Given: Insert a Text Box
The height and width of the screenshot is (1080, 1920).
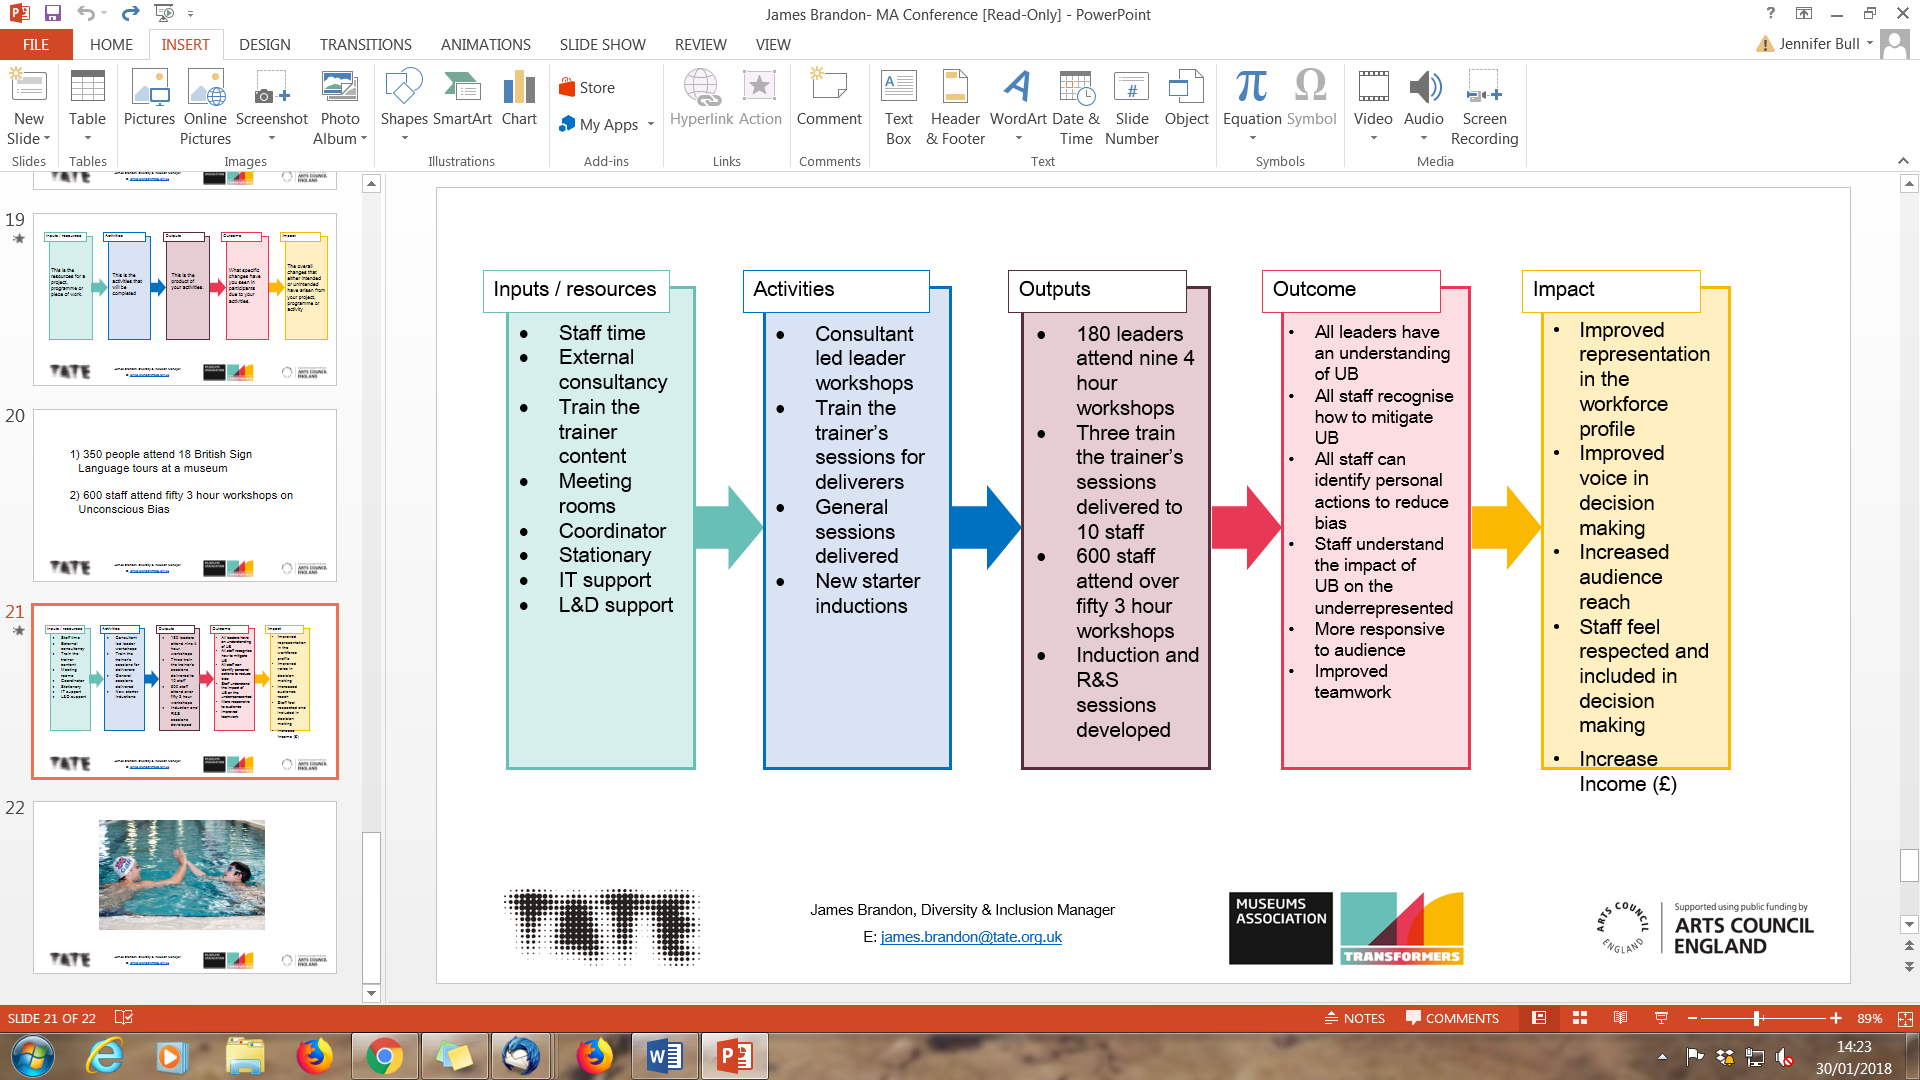Looking at the screenshot, I should click(898, 107).
